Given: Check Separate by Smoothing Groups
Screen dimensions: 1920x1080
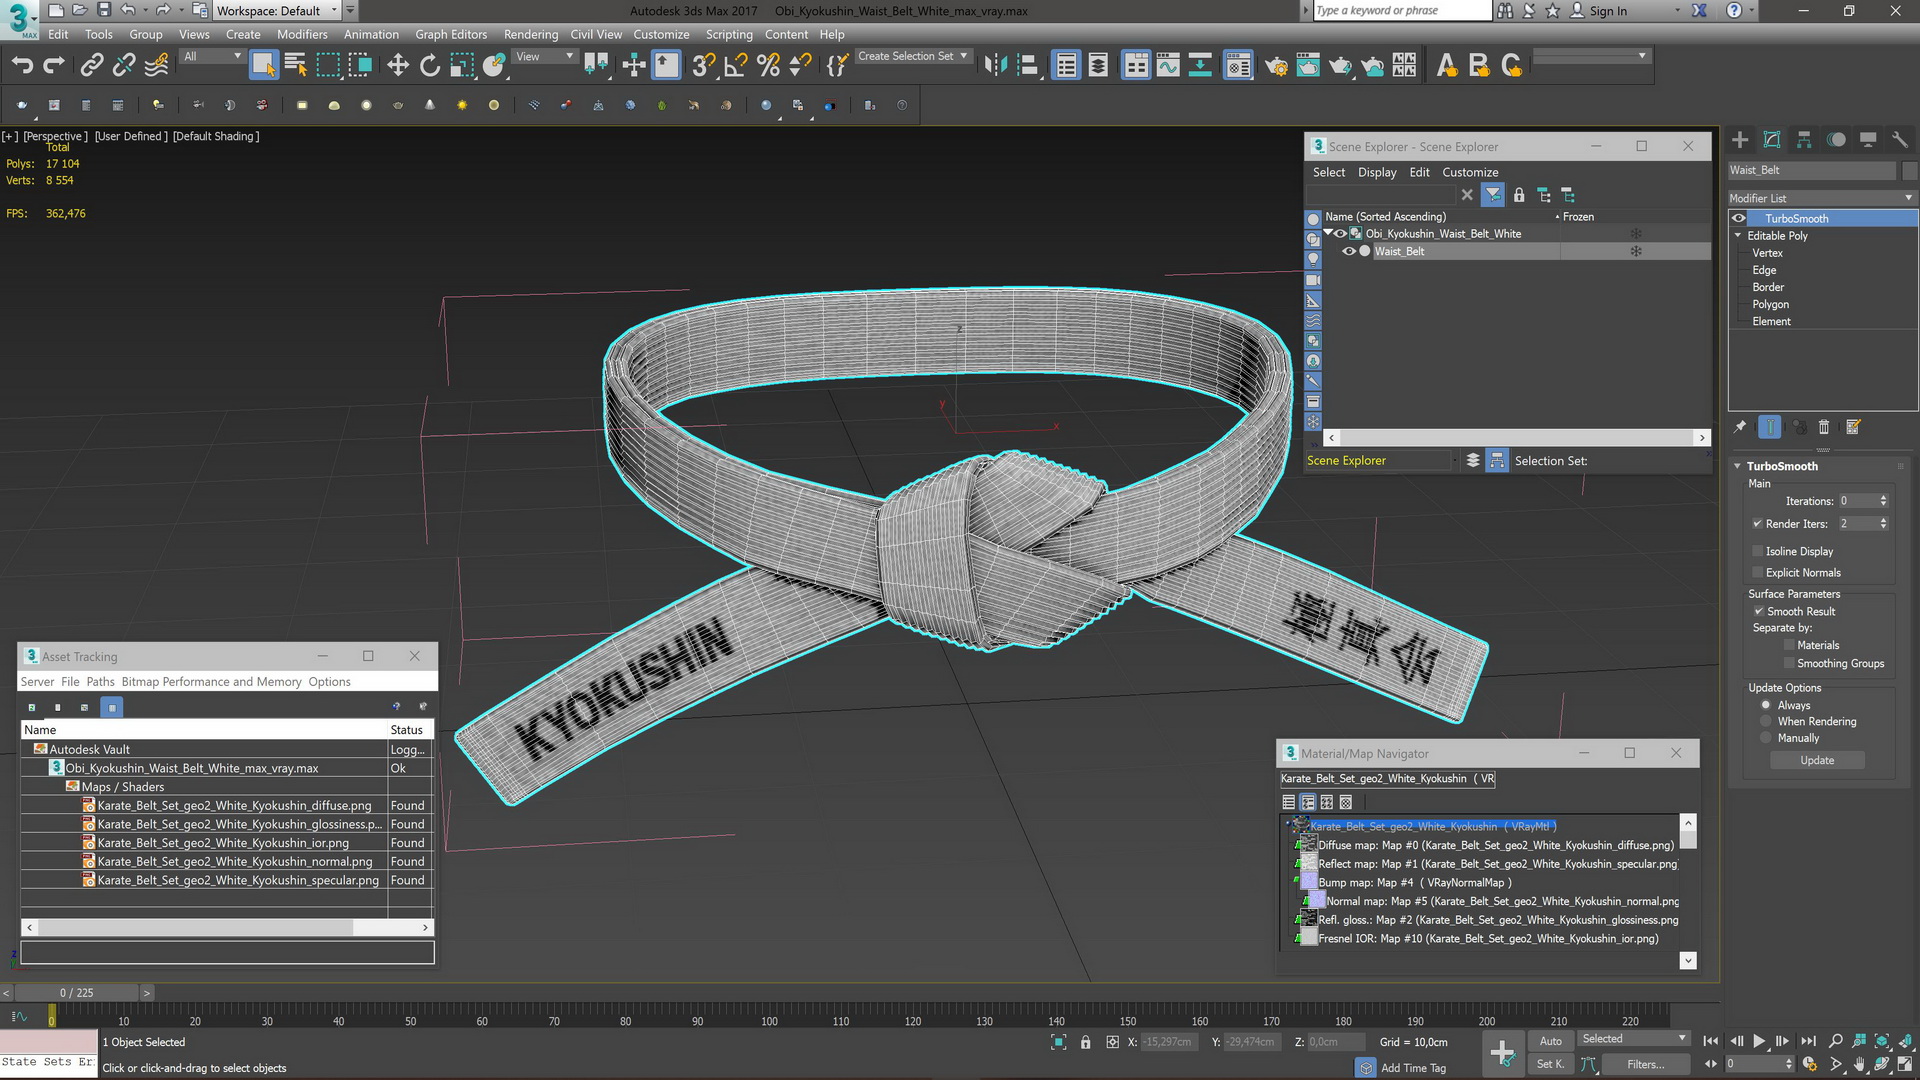Looking at the screenshot, I should (1789, 663).
